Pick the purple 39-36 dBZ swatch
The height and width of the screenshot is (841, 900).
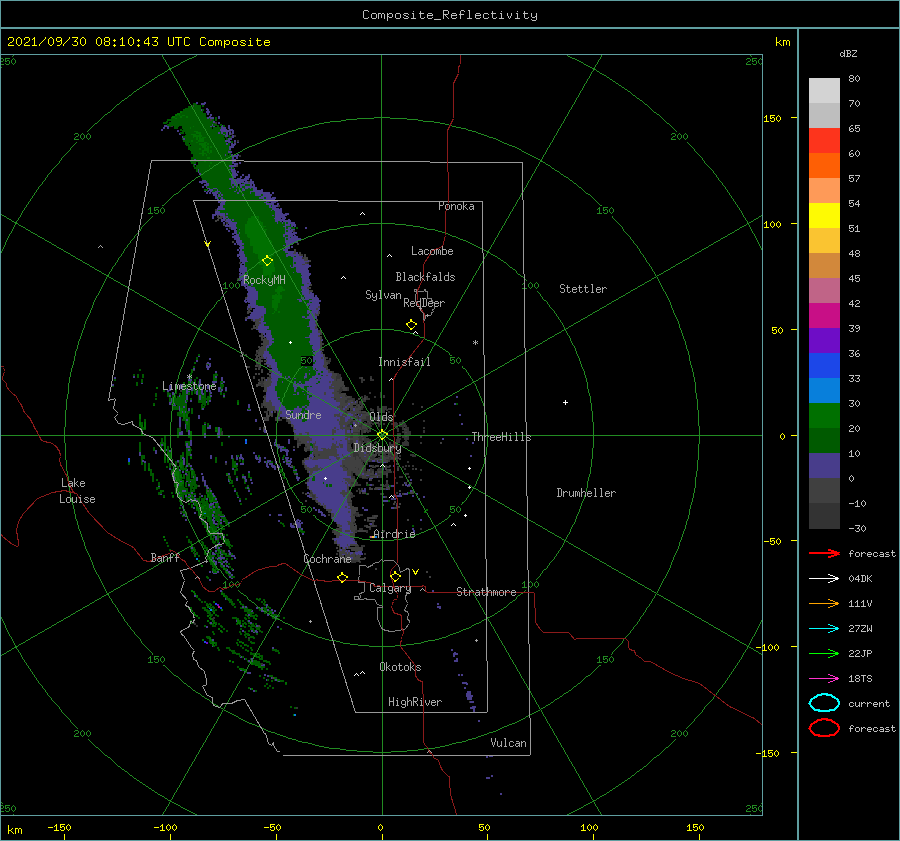click(824, 341)
